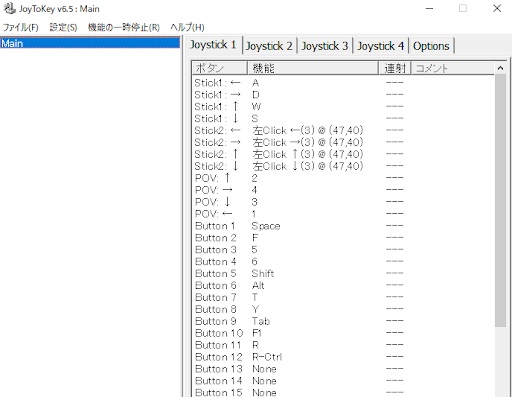Click the JoyToKey app icon in title bar

pyautogui.click(x=9, y=8)
